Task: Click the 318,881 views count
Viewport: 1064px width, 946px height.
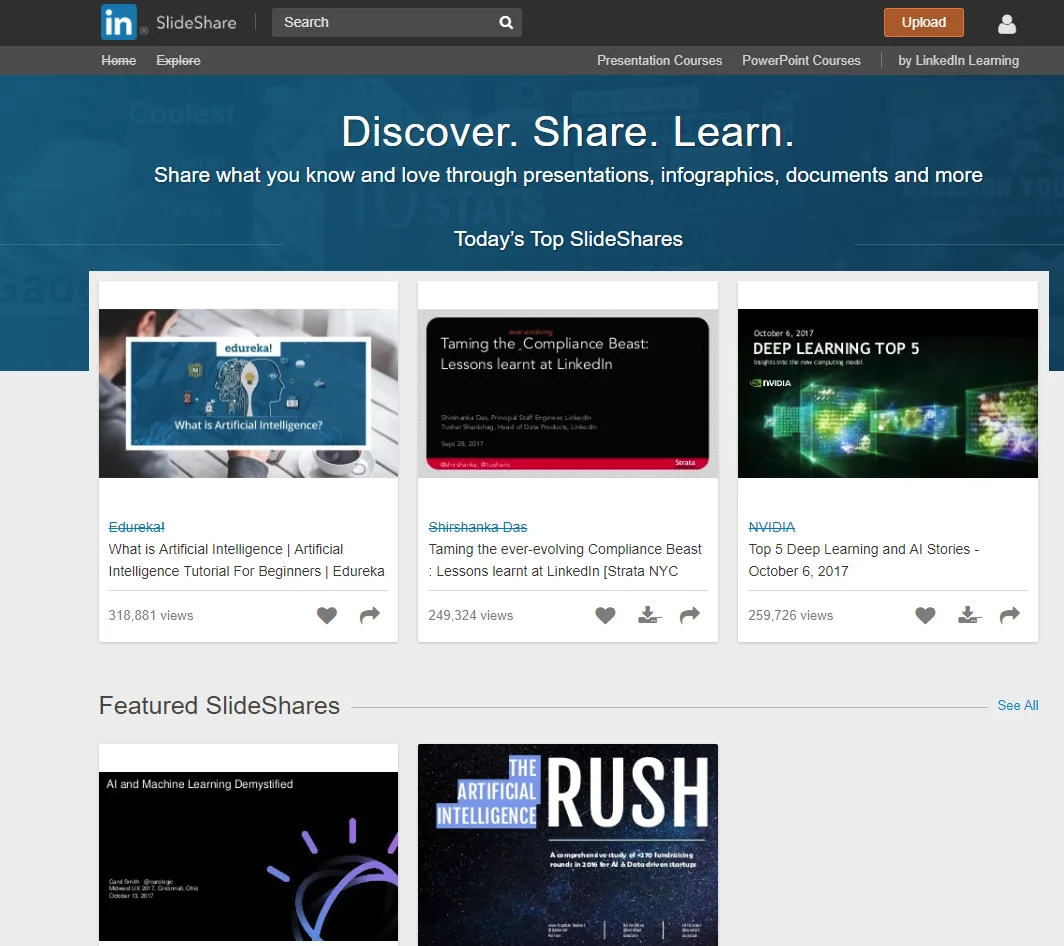Action: [x=151, y=616]
